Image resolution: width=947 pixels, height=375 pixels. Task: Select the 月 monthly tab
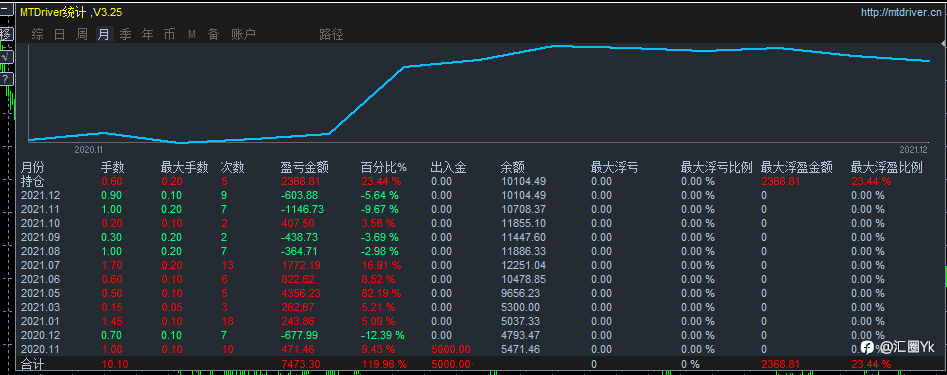pyautogui.click(x=103, y=34)
